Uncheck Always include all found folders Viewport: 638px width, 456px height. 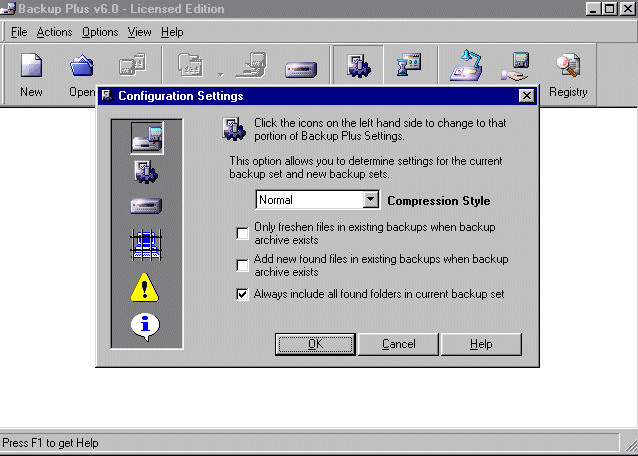click(242, 294)
